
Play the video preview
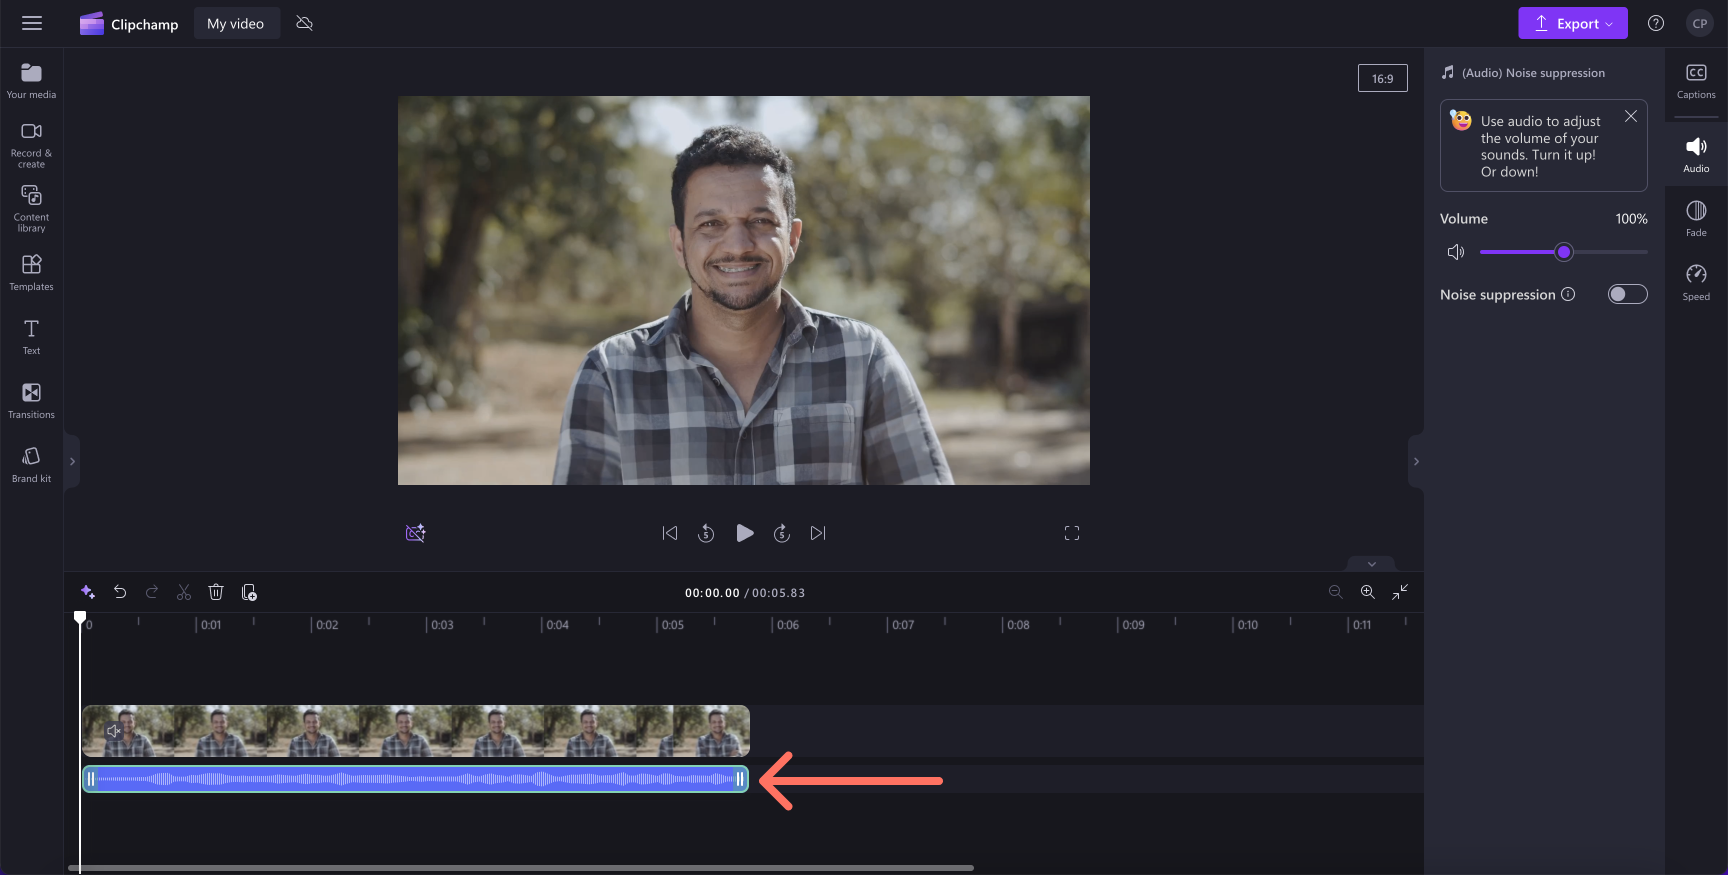(744, 533)
